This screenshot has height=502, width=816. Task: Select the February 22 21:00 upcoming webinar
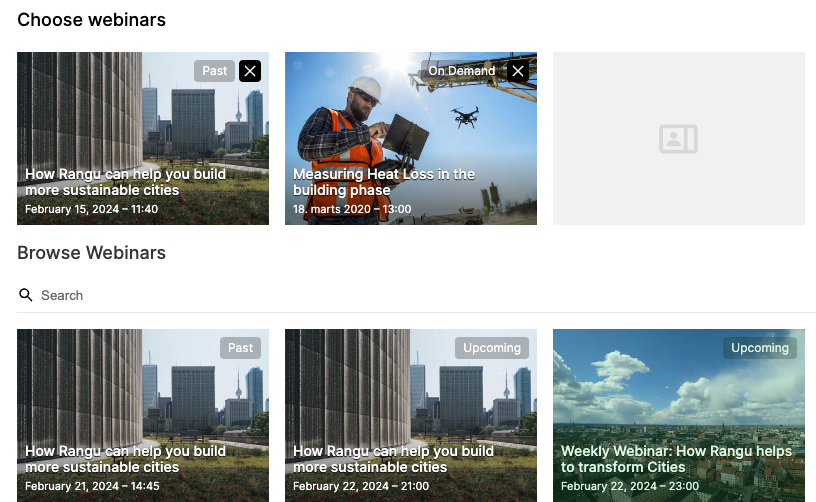coord(411,415)
